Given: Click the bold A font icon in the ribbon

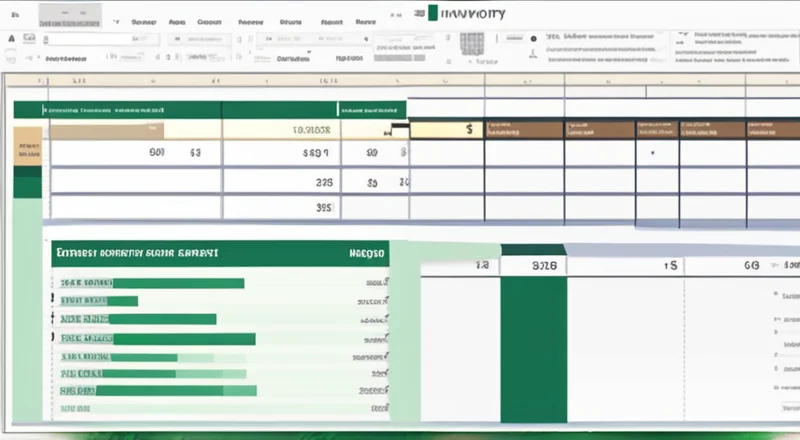Looking at the screenshot, I should tap(11, 38).
